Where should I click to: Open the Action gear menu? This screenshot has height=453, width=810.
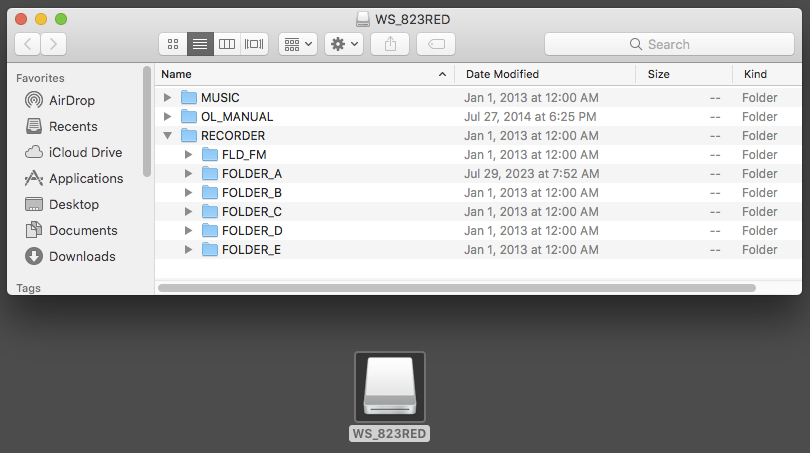343,44
